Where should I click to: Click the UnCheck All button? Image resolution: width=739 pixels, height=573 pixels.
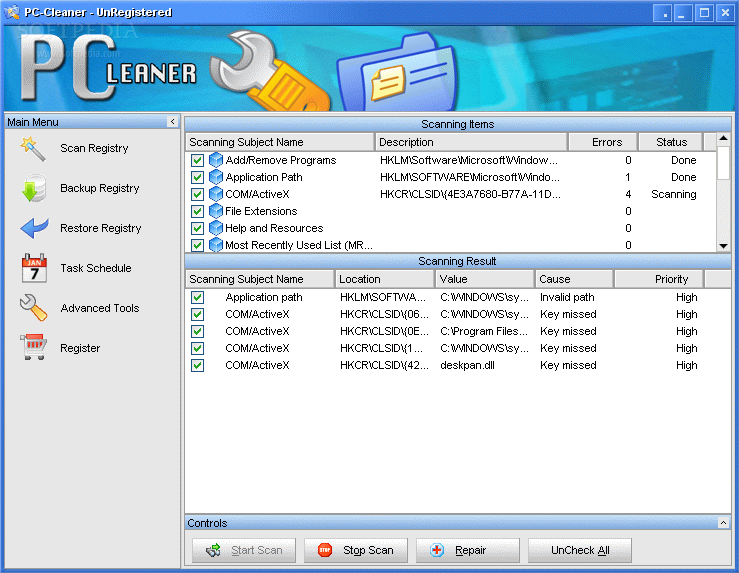pos(580,550)
